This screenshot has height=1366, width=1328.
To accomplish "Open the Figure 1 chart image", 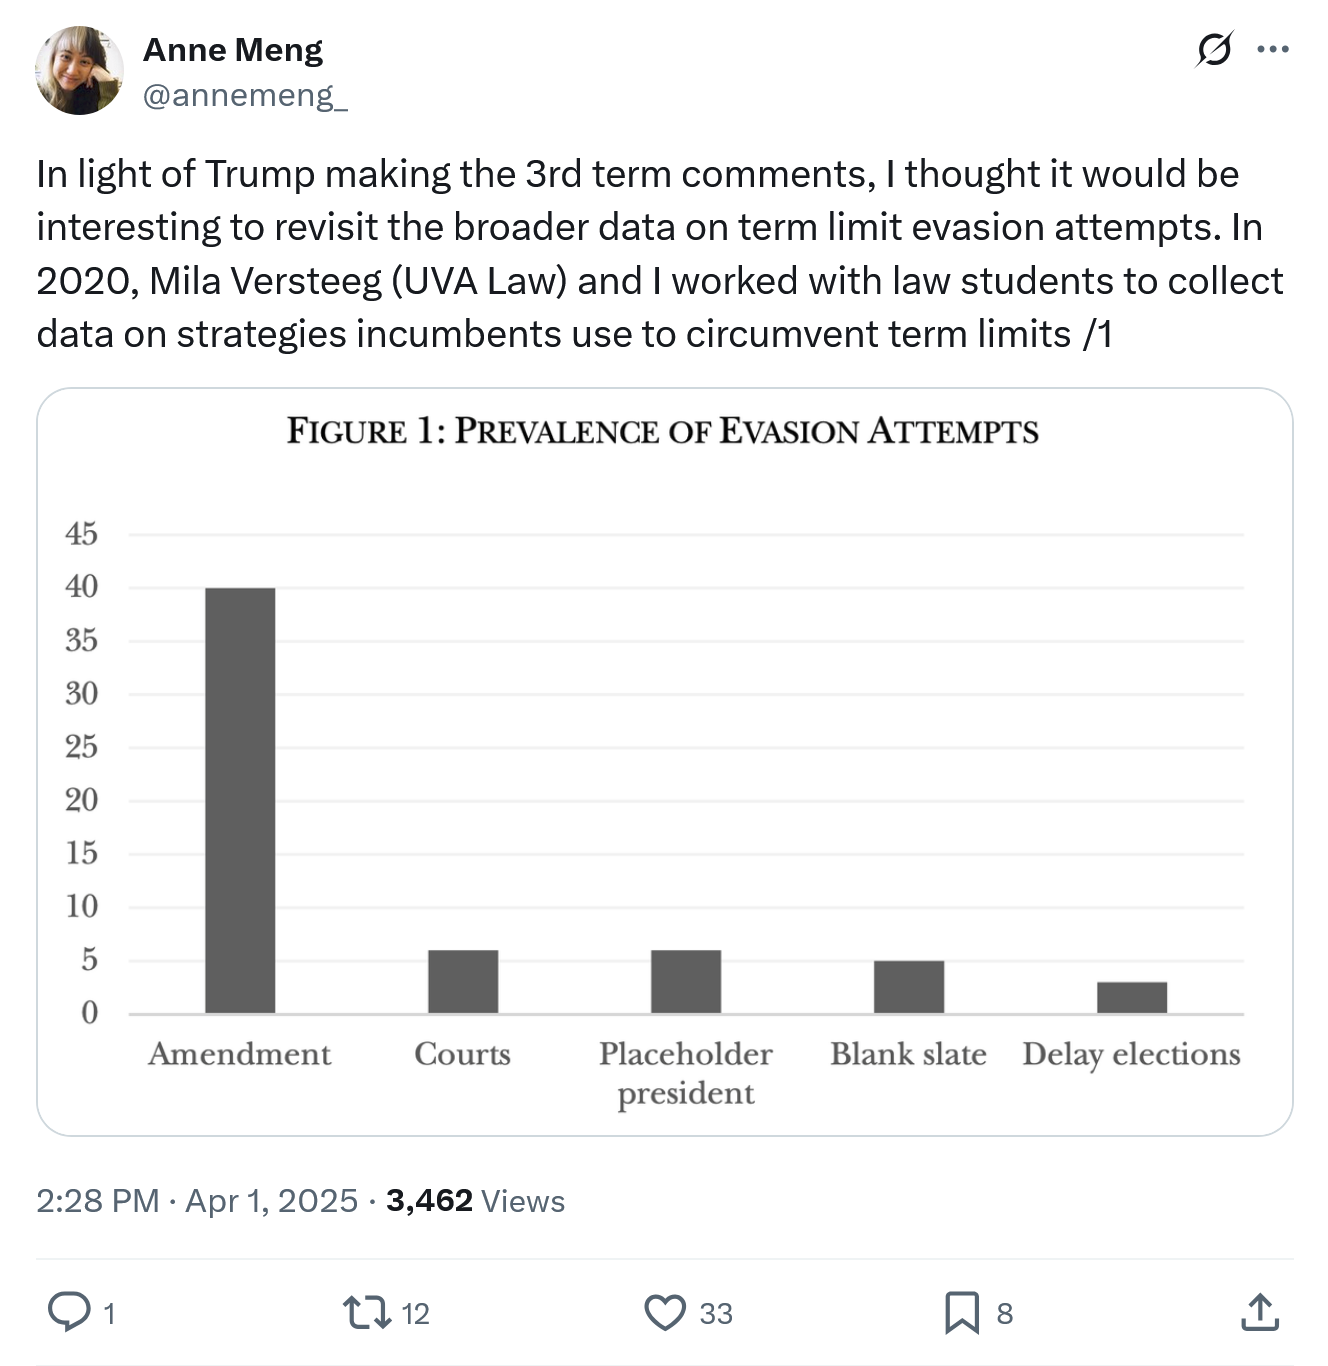I will (665, 762).
